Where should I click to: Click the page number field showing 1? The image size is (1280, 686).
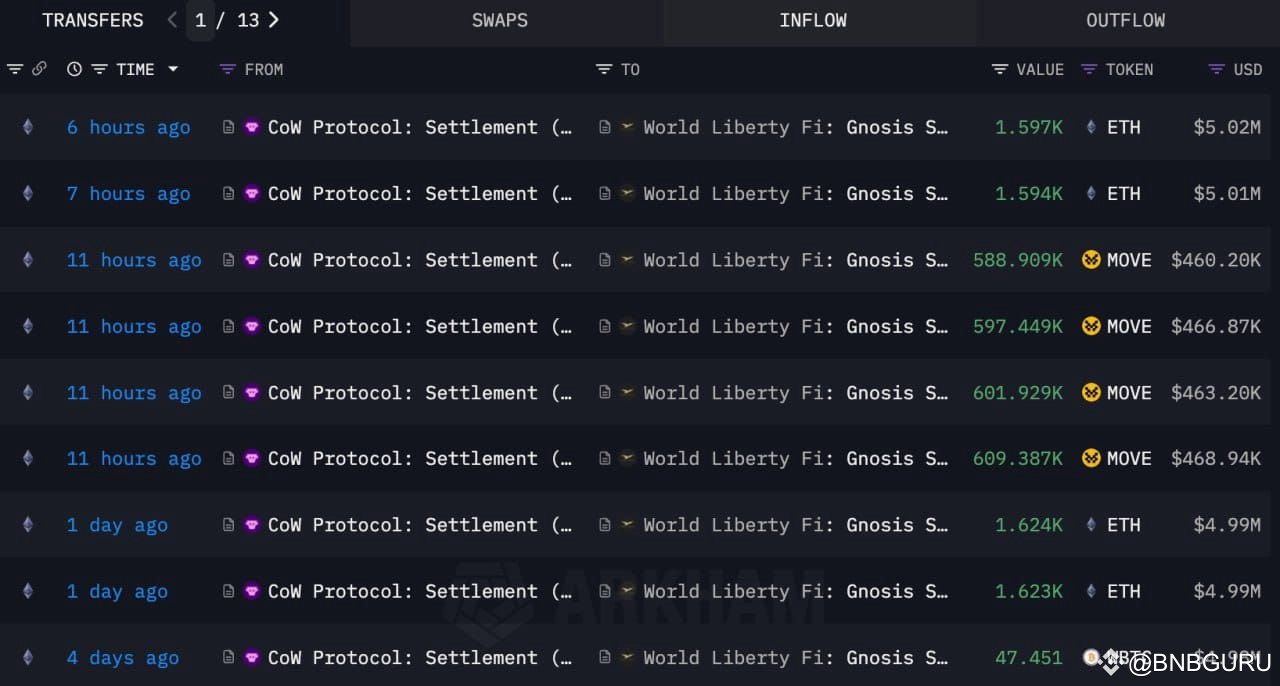(200, 20)
